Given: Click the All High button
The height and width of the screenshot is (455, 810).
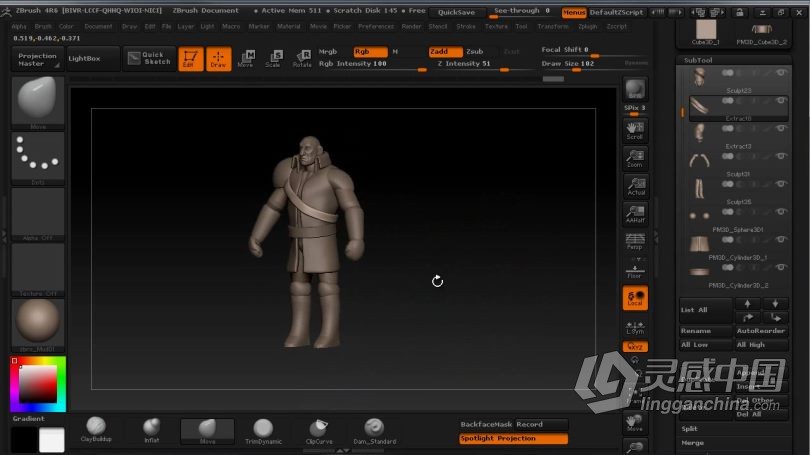Looking at the screenshot, I should click(x=761, y=344).
